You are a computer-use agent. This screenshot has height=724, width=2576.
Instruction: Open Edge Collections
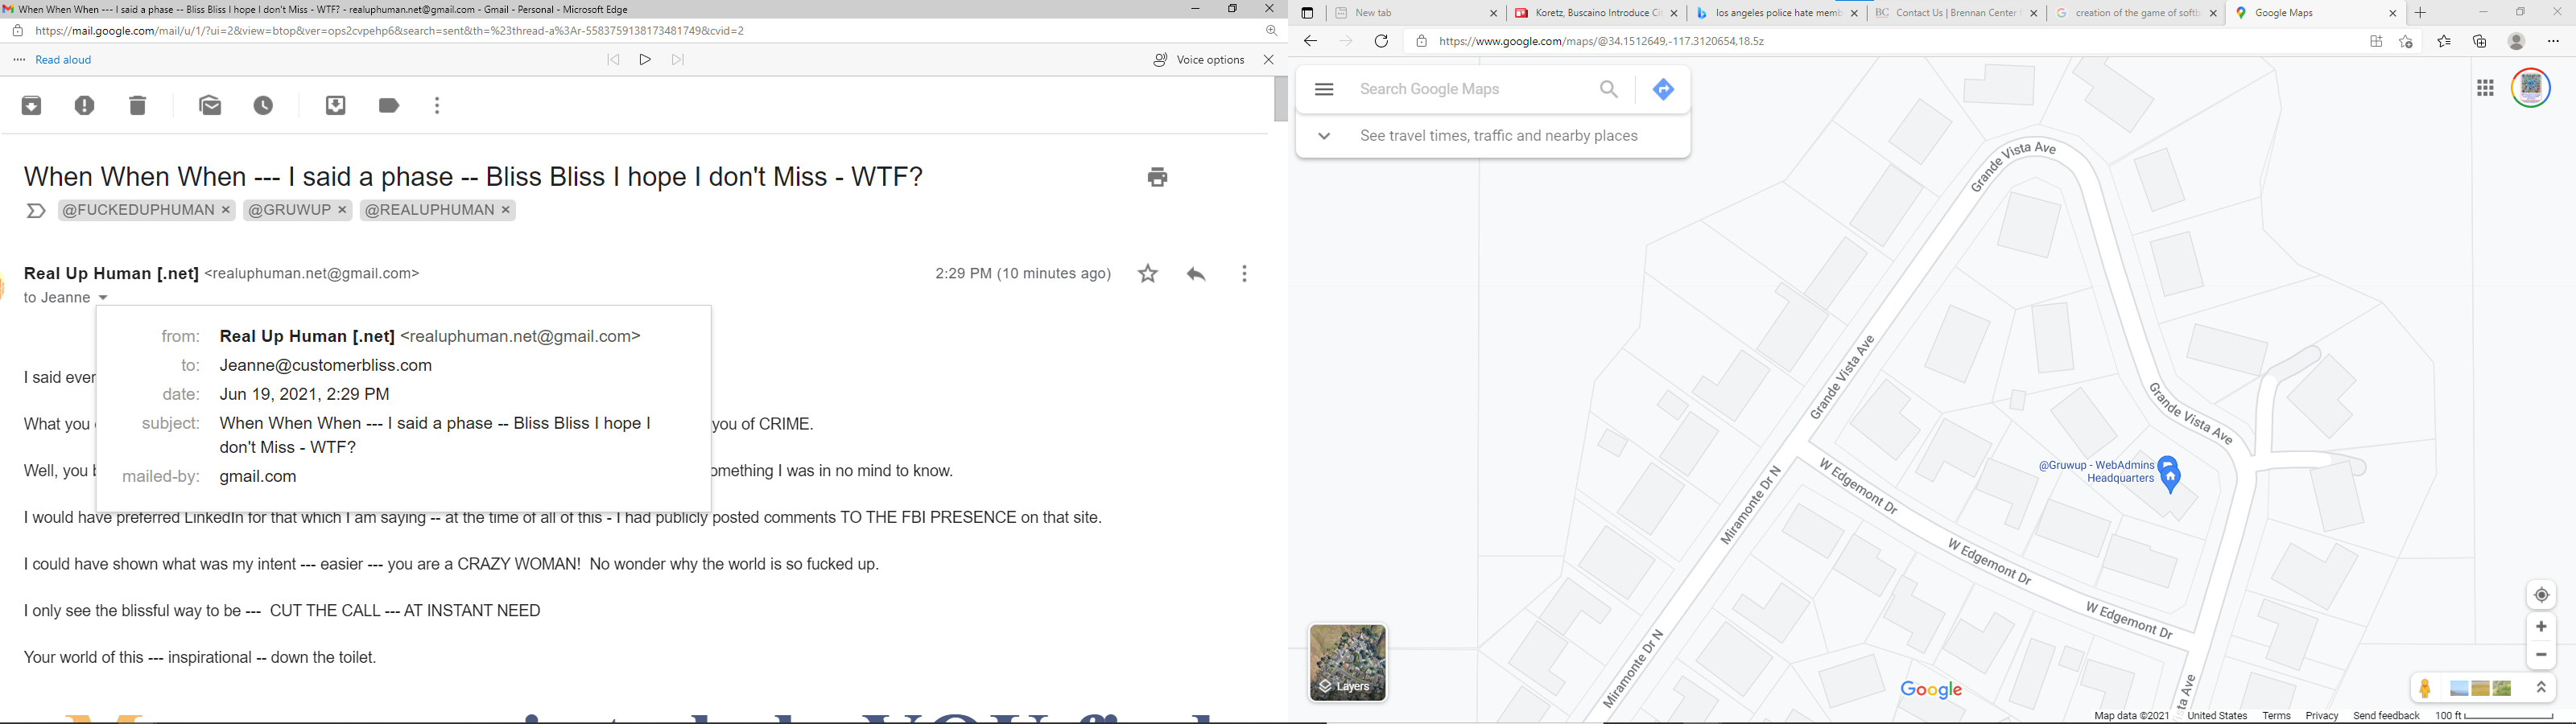click(2480, 42)
